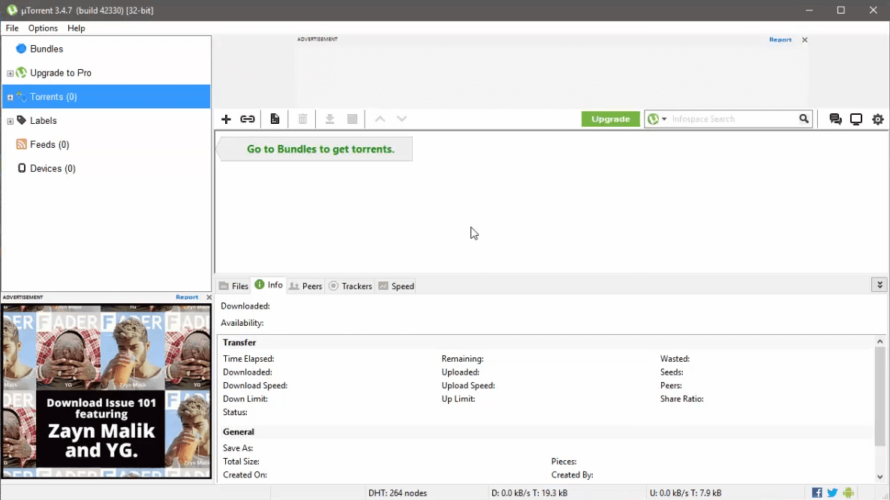Open Preferences gear icon

click(878, 119)
